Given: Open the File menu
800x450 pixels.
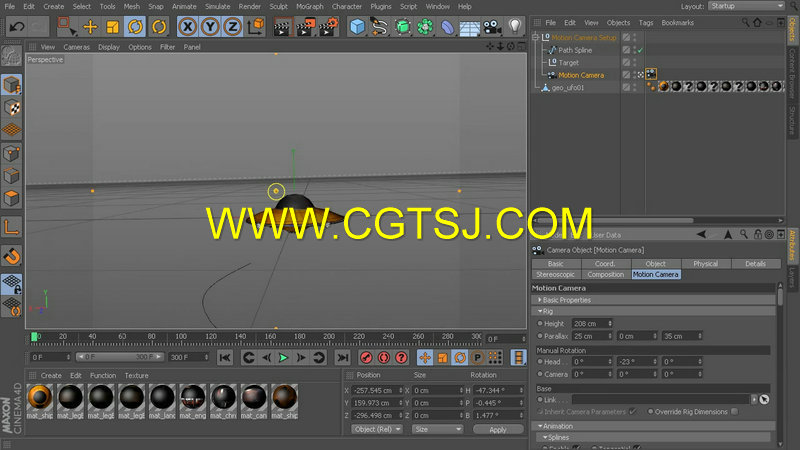Looking at the screenshot, I should [10, 7].
